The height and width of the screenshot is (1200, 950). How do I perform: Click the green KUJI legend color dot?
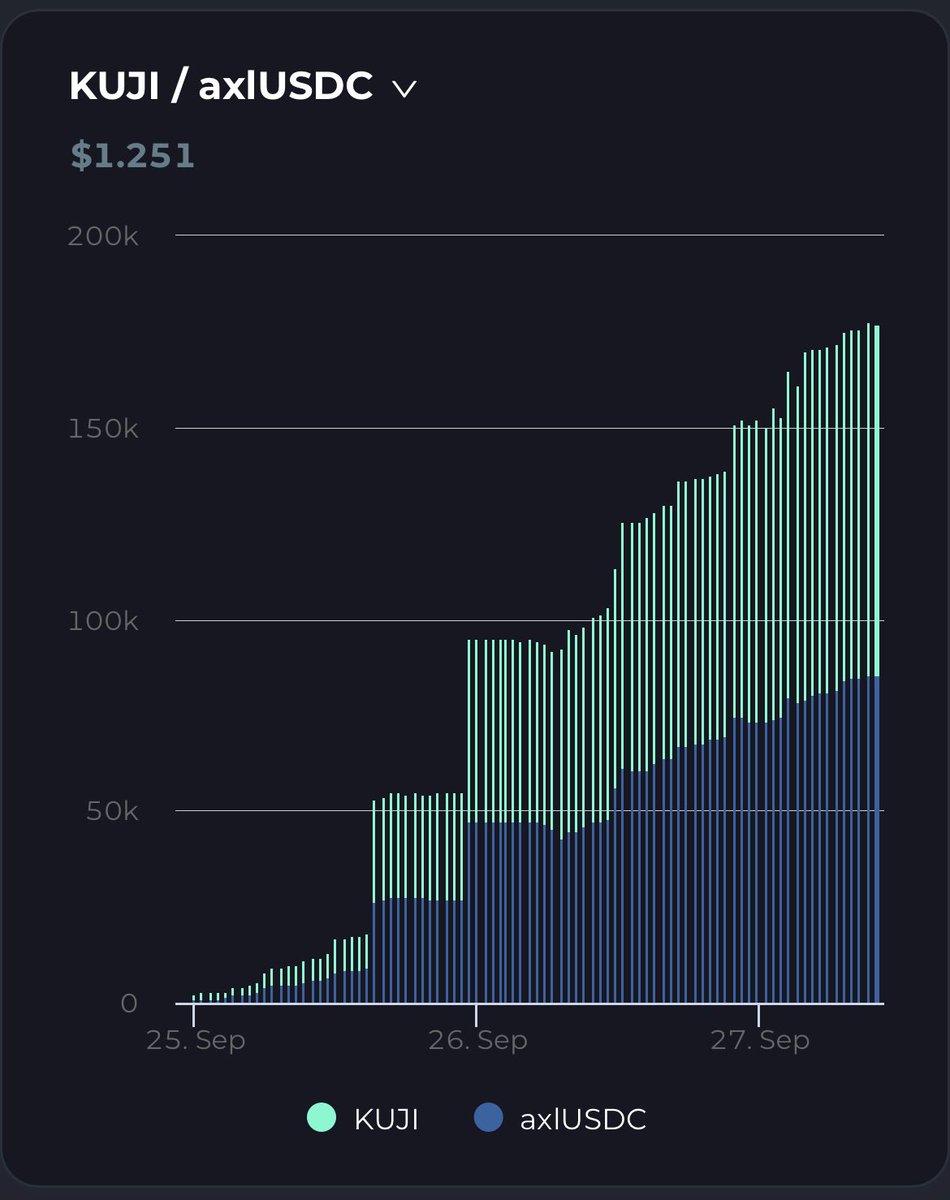pyautogui.click(x=321, y=1118)
